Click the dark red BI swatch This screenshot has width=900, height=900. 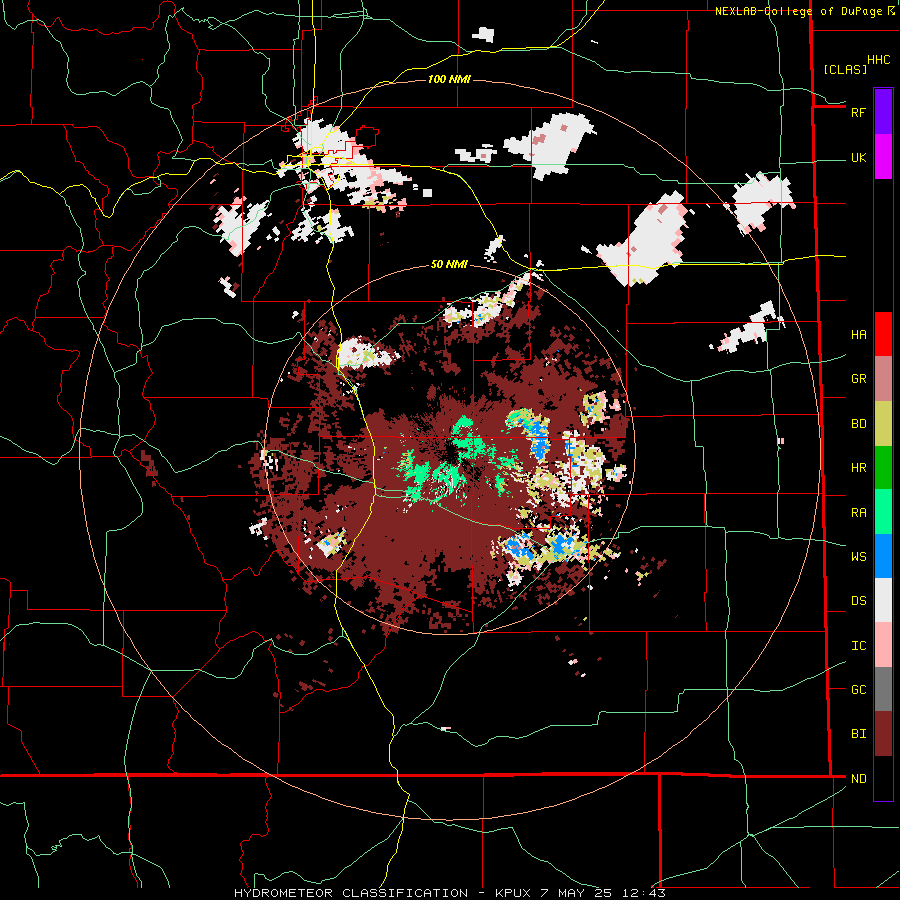pyautogui.click(x=883, y=734)
